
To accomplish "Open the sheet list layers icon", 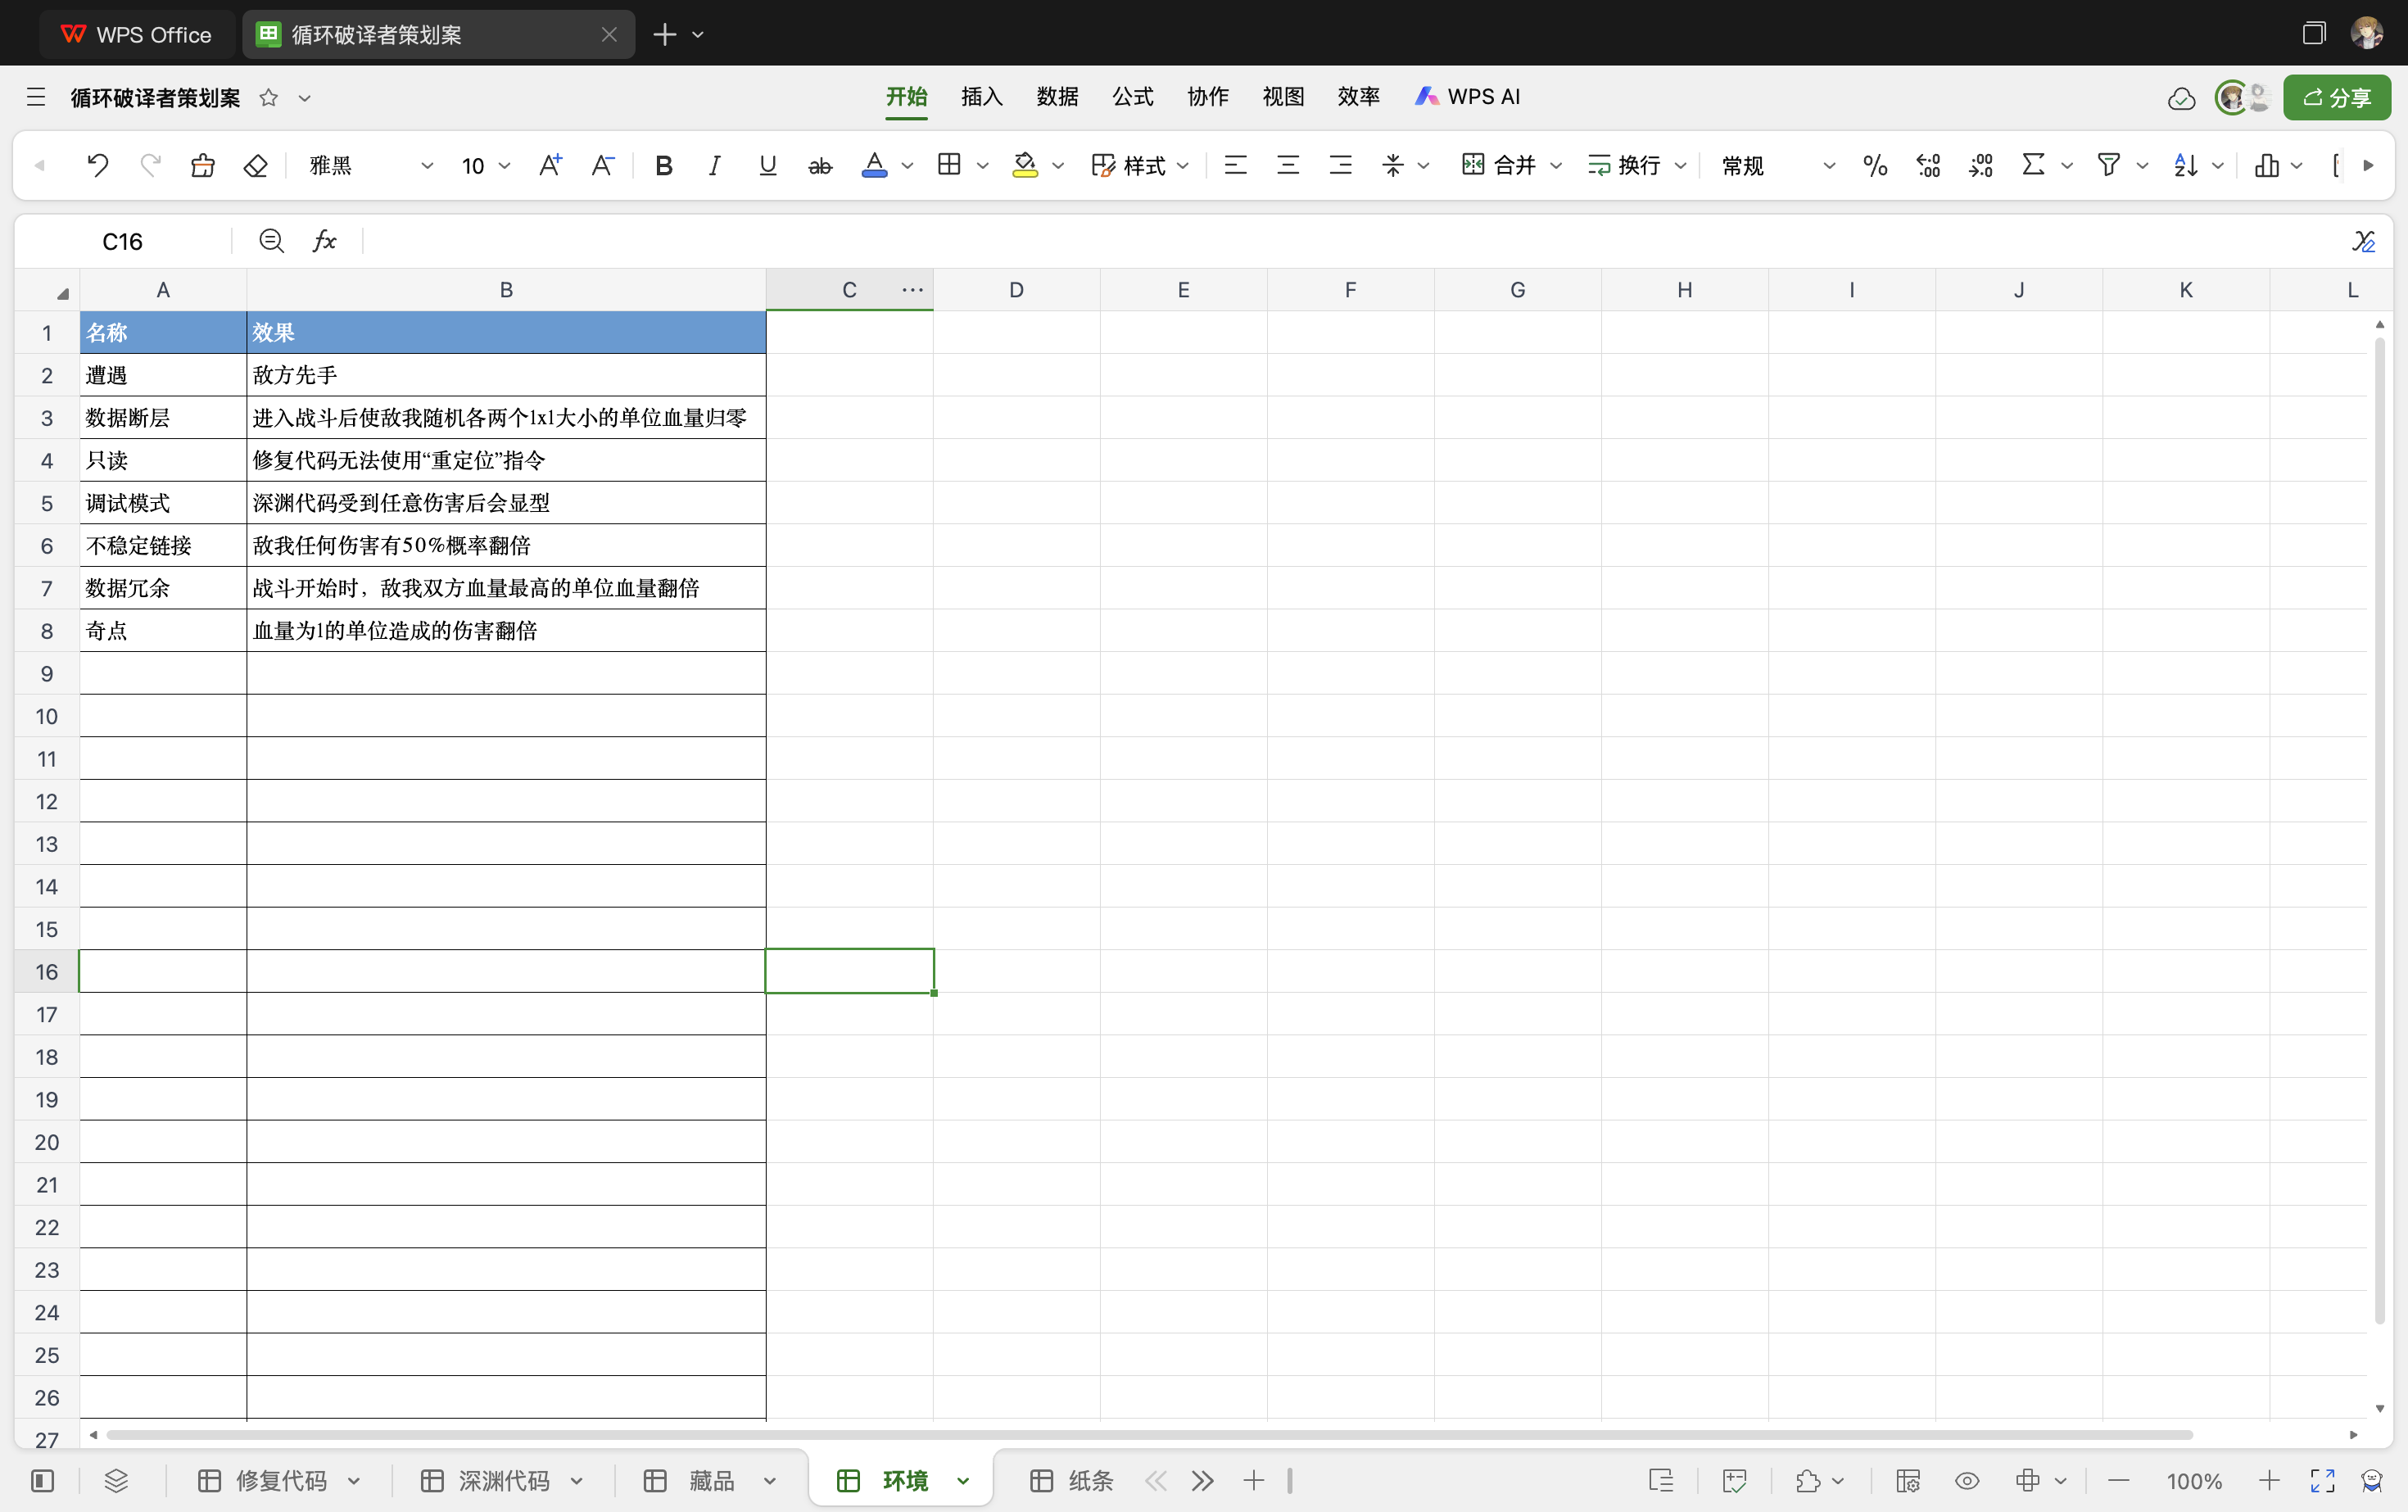I will point(116,1480).
